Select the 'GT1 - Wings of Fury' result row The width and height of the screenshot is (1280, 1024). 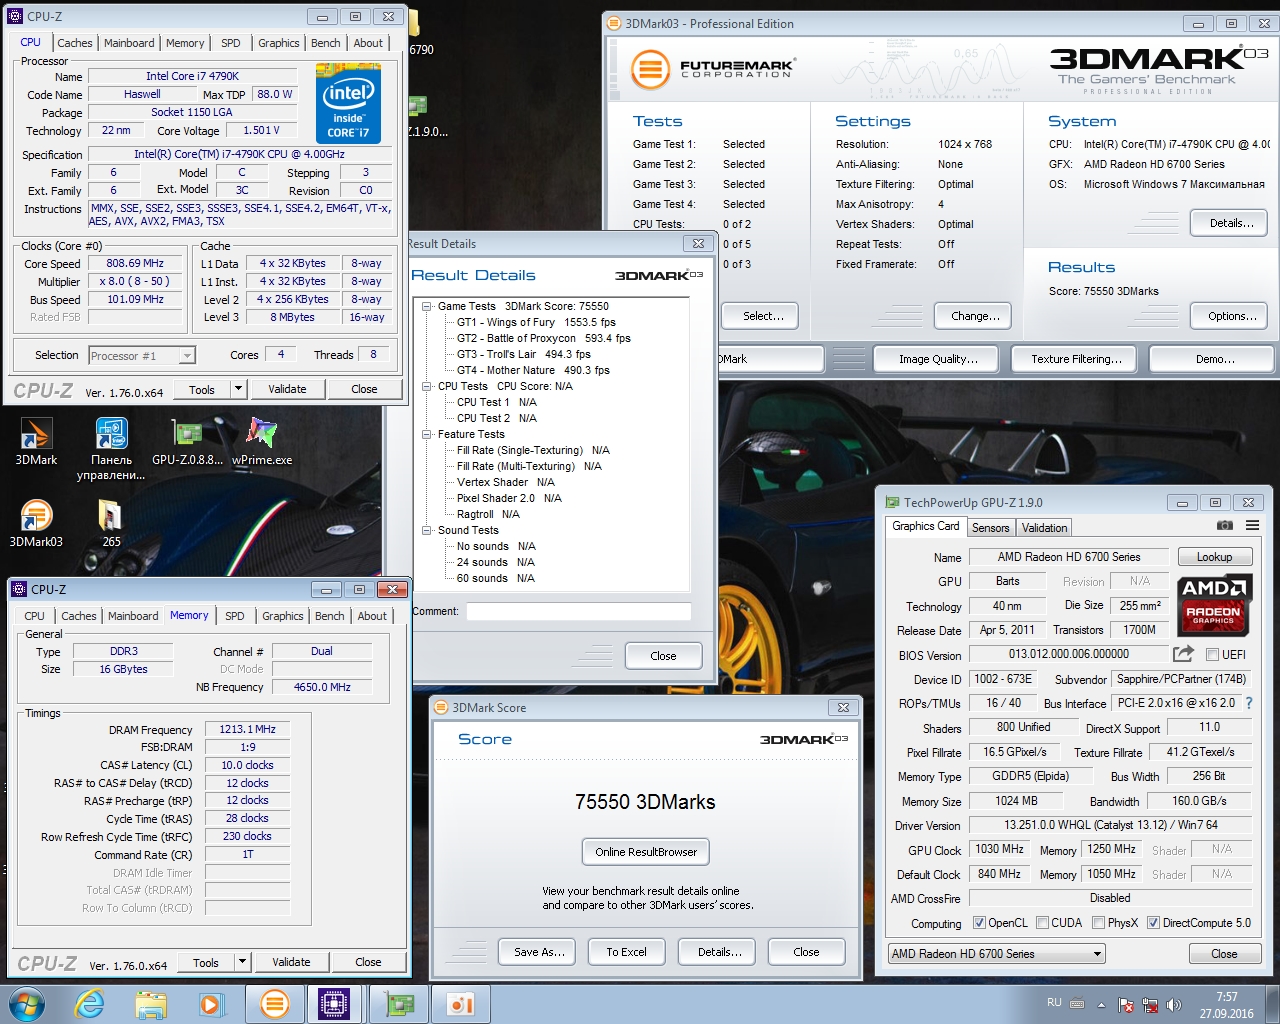pos(536,322)
